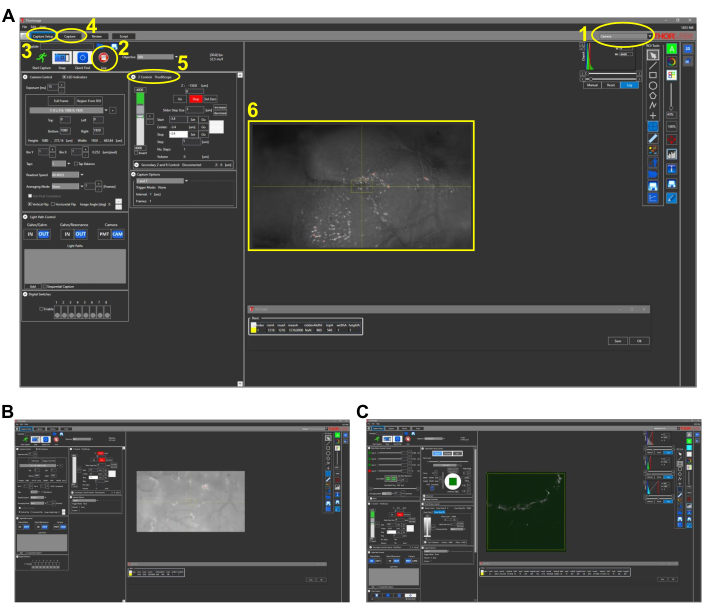704x615 pixels.
Task: Toggle the LED Indicators checkbox
Action: pyautogui.click(x=64, y=77)
